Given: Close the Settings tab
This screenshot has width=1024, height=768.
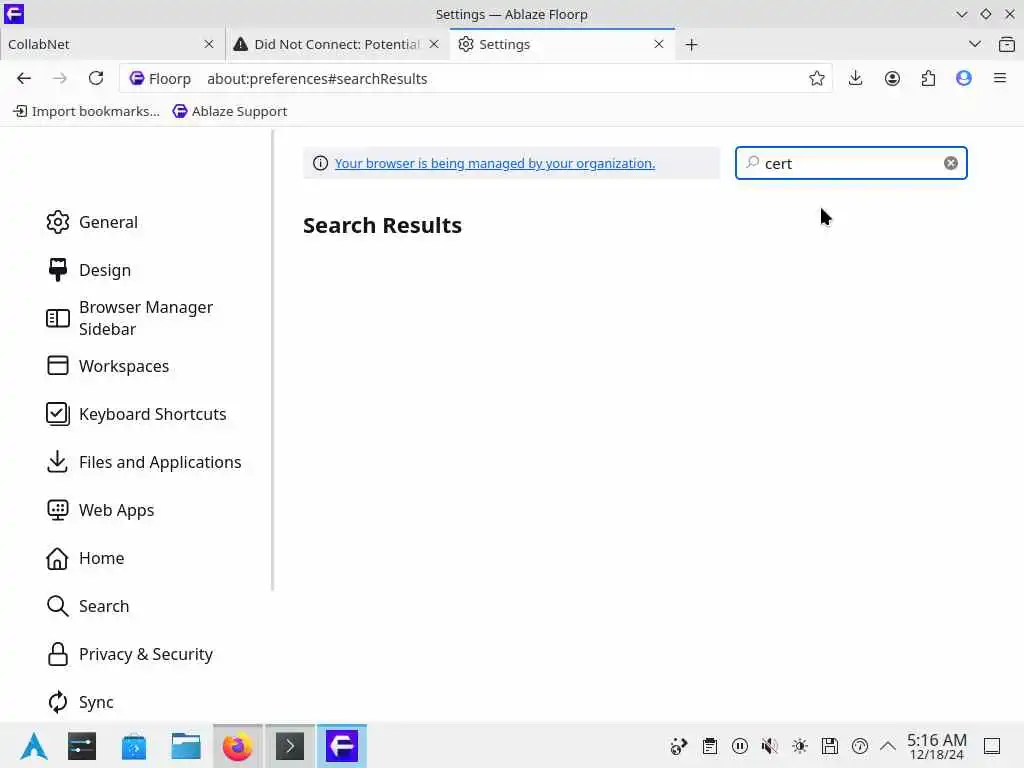Looking at the screenshot, I should (x=659, y=44).
